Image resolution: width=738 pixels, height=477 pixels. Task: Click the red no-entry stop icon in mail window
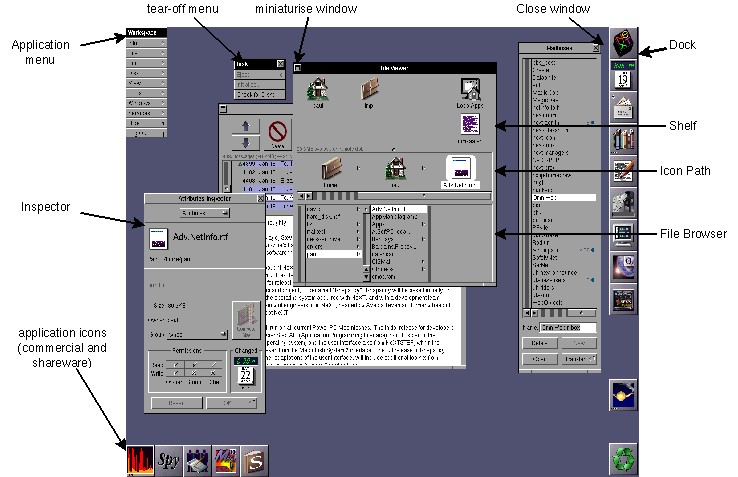tap(278, 132)
